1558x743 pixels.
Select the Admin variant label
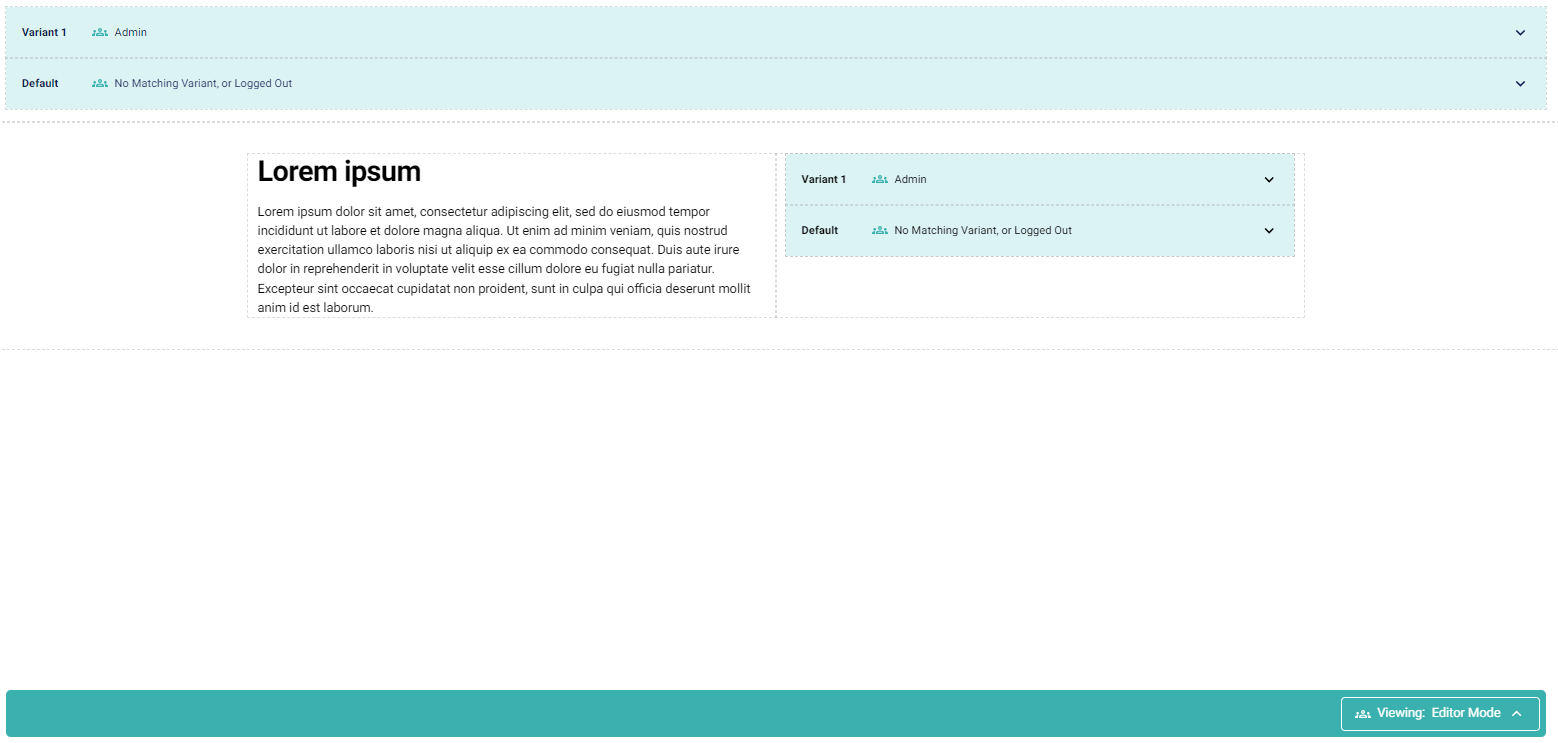(x=130, y=32)
